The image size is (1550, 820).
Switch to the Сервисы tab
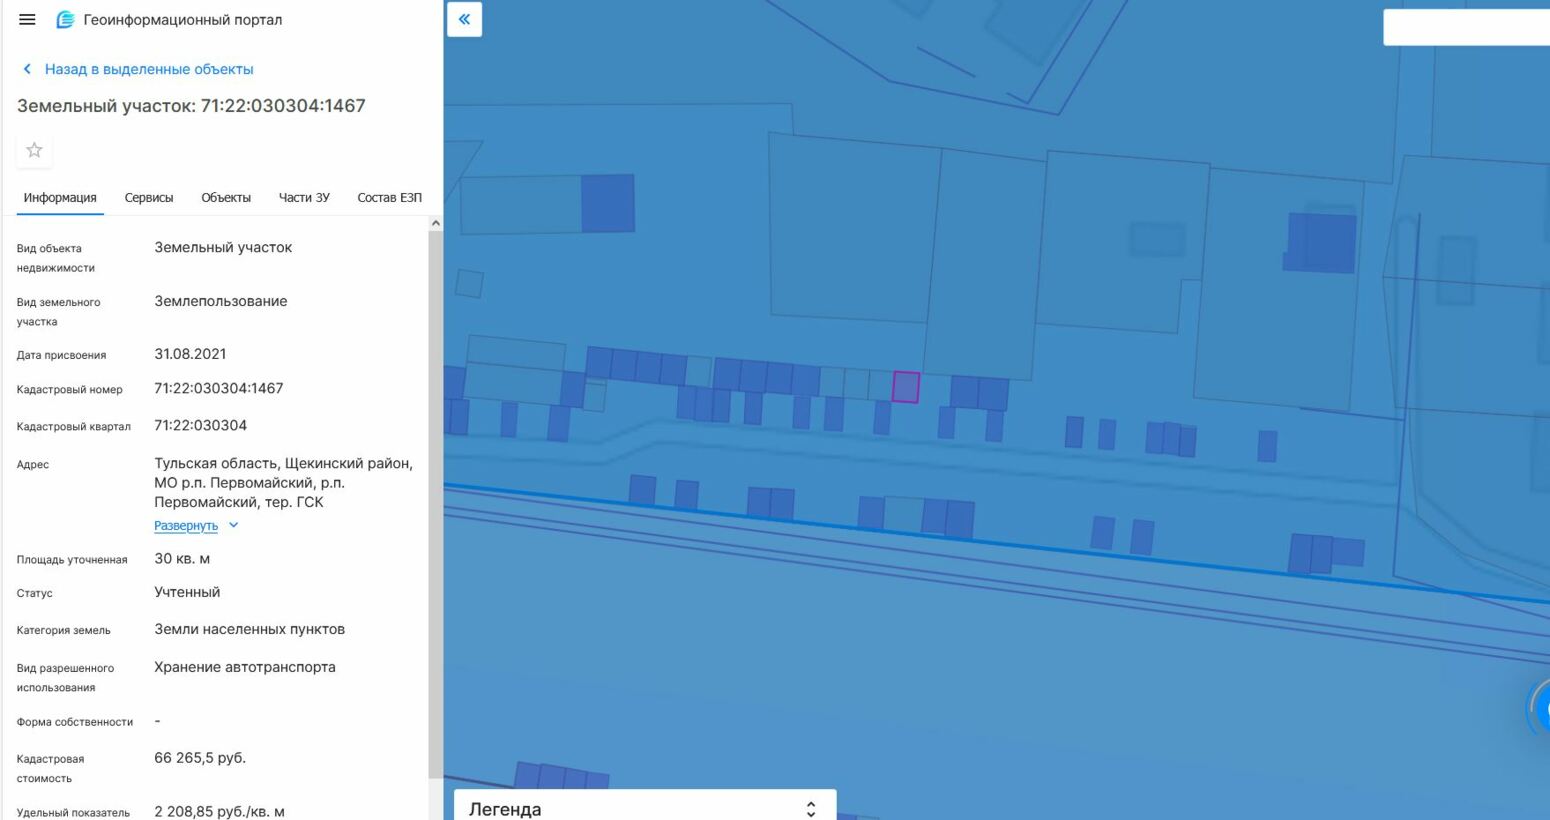tap(149, 198)
